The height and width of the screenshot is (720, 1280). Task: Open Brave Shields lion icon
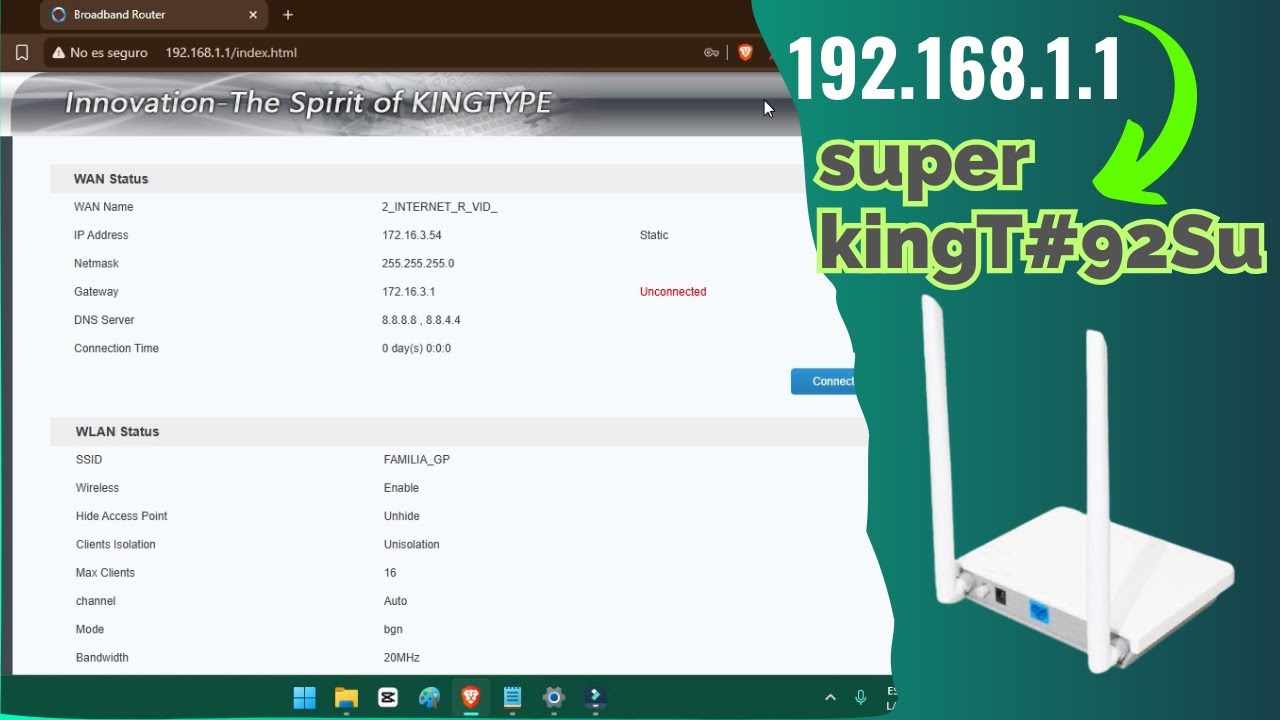745,53
